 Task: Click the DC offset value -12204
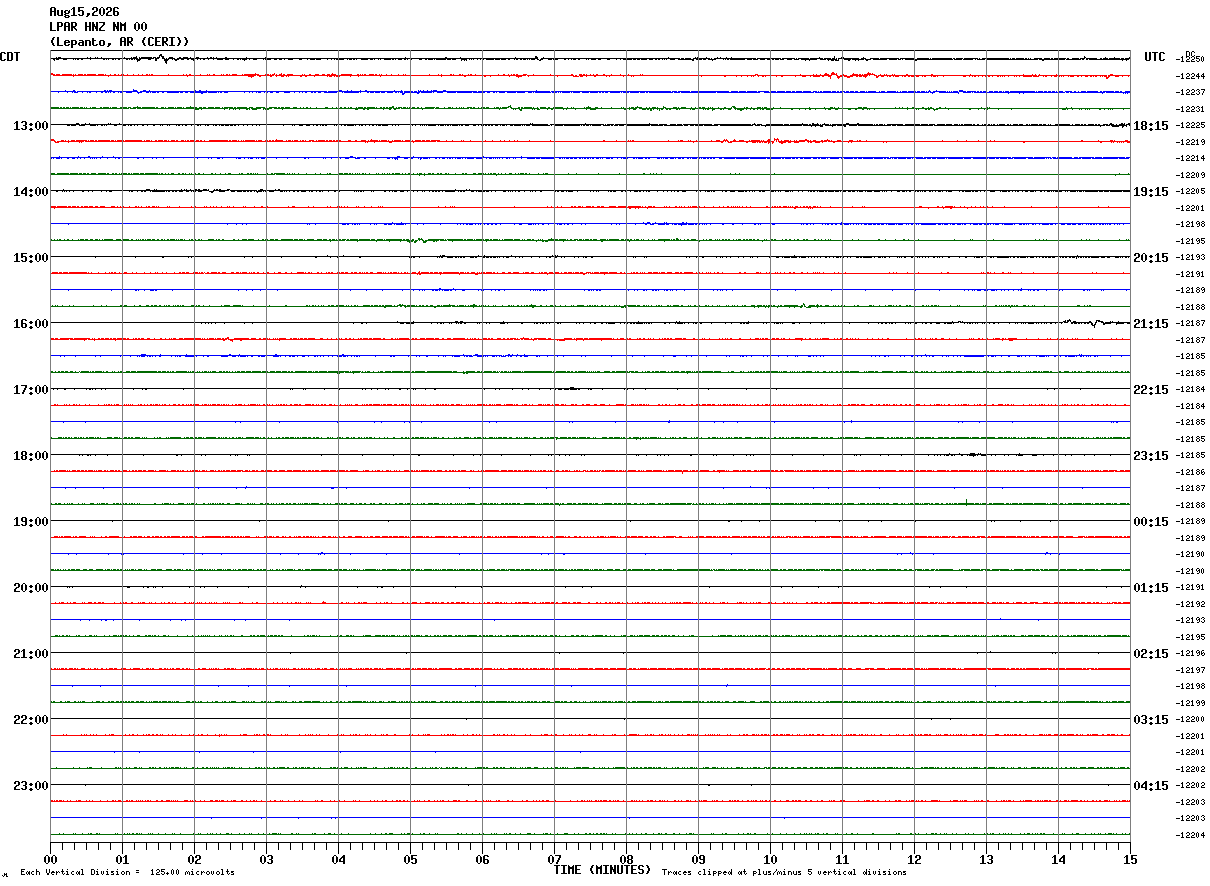pos(1191,835)
